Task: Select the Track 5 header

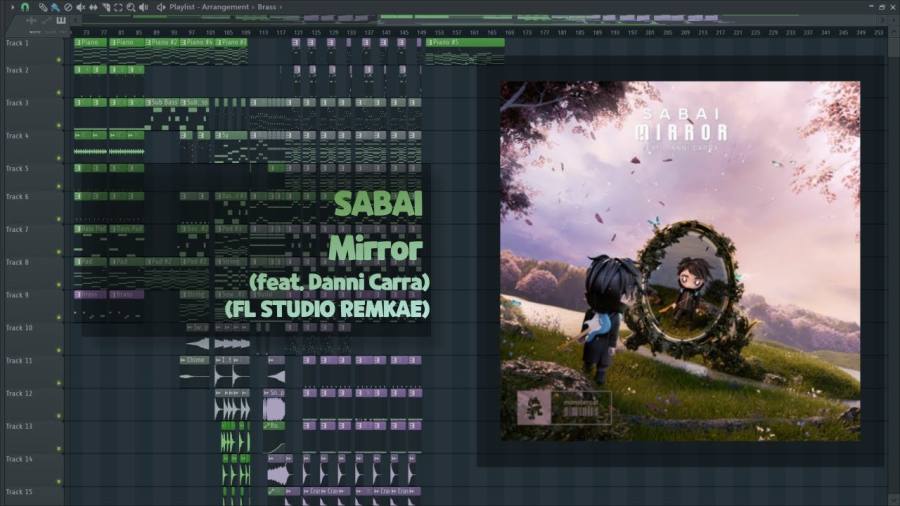Action: pyautogui.click(x=32, y=177)
